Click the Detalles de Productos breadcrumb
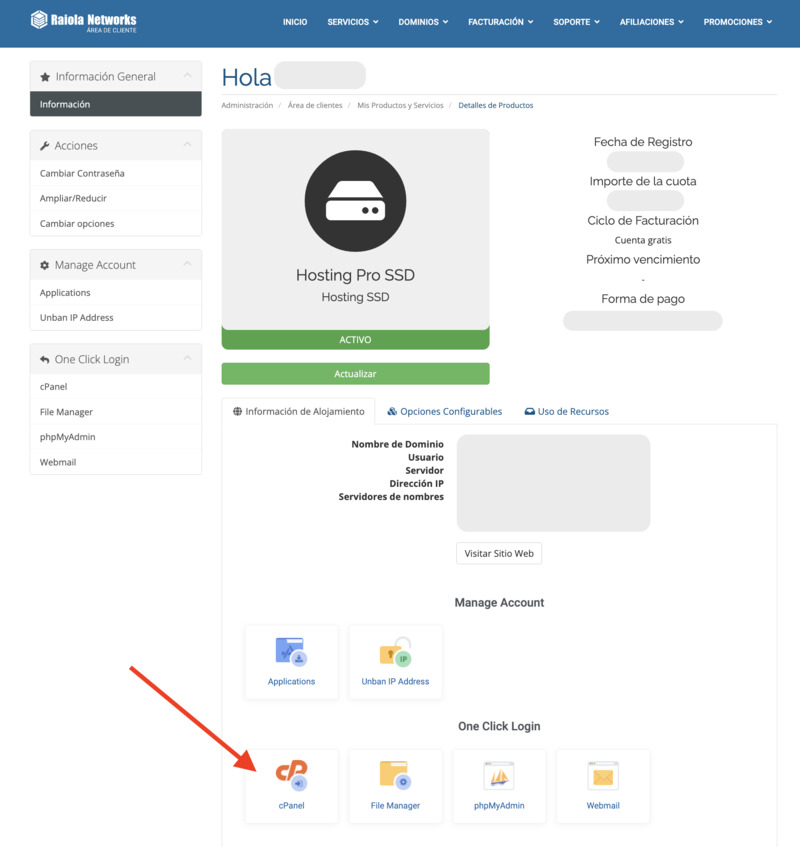Viewport: 800px width, 847px height. tap(496, 105)
